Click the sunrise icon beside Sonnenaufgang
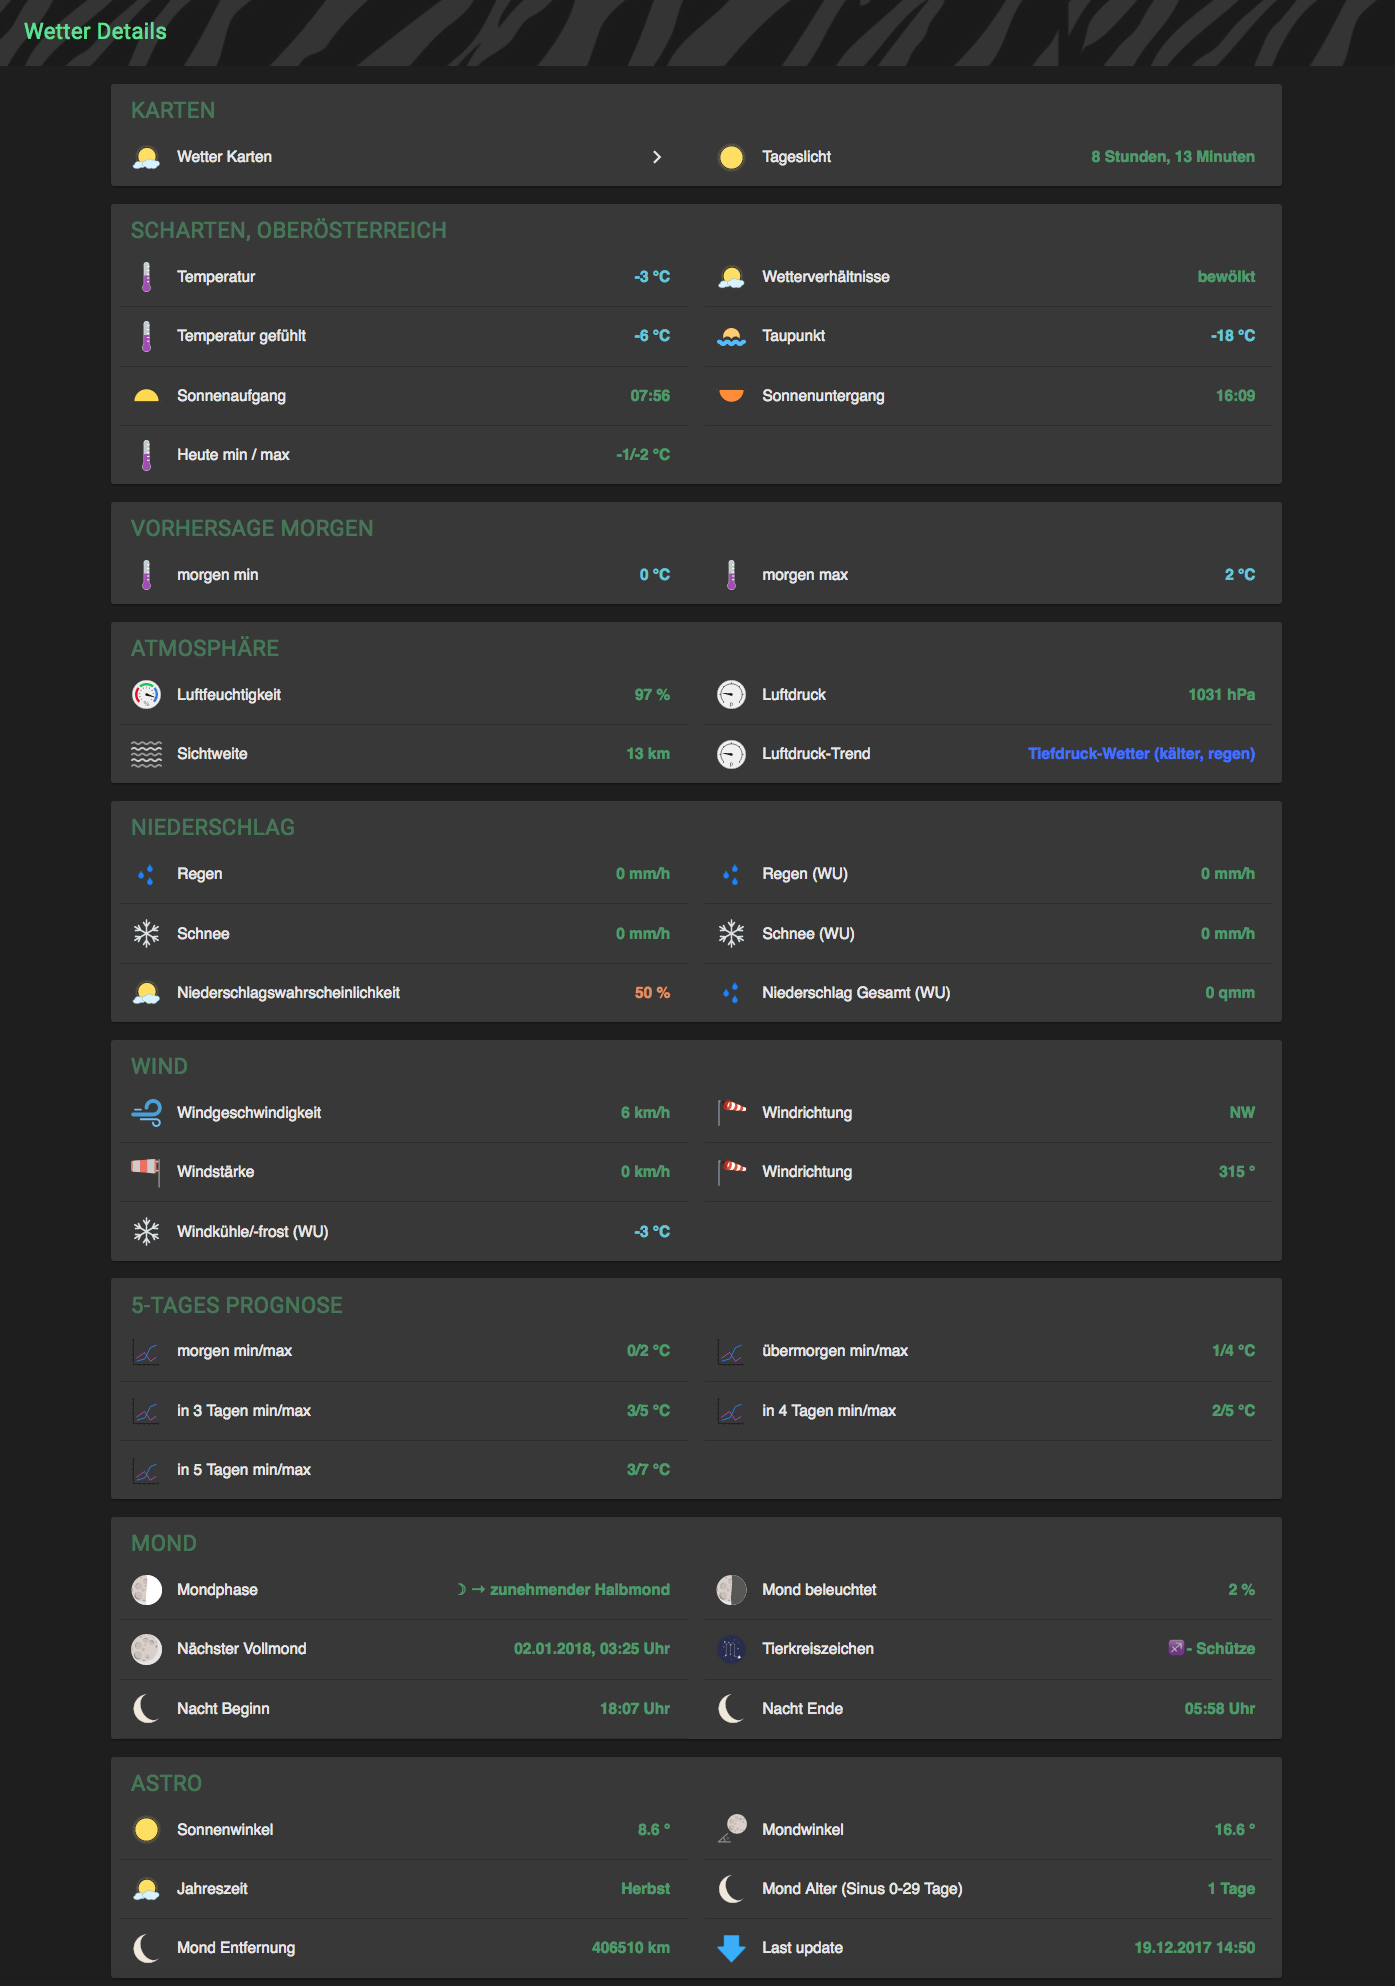 [x=147, y=396]
